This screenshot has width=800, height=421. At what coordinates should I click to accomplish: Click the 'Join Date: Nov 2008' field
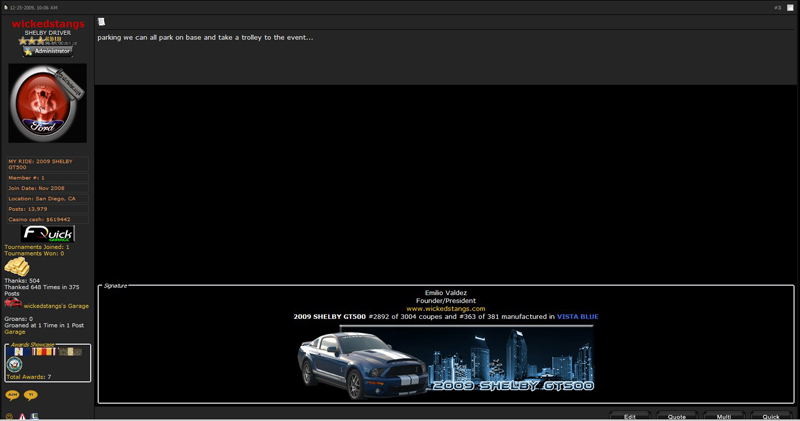pyautogui.click(x=47, y=188)
